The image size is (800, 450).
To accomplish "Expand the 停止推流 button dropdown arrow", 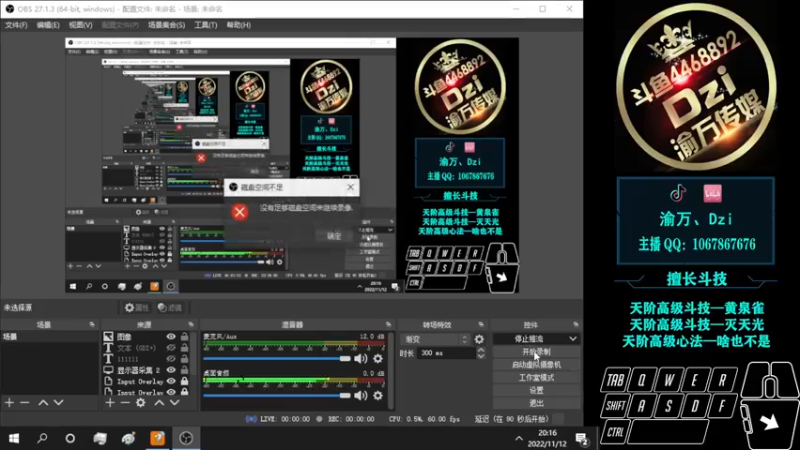I will (x=573, y=339).
